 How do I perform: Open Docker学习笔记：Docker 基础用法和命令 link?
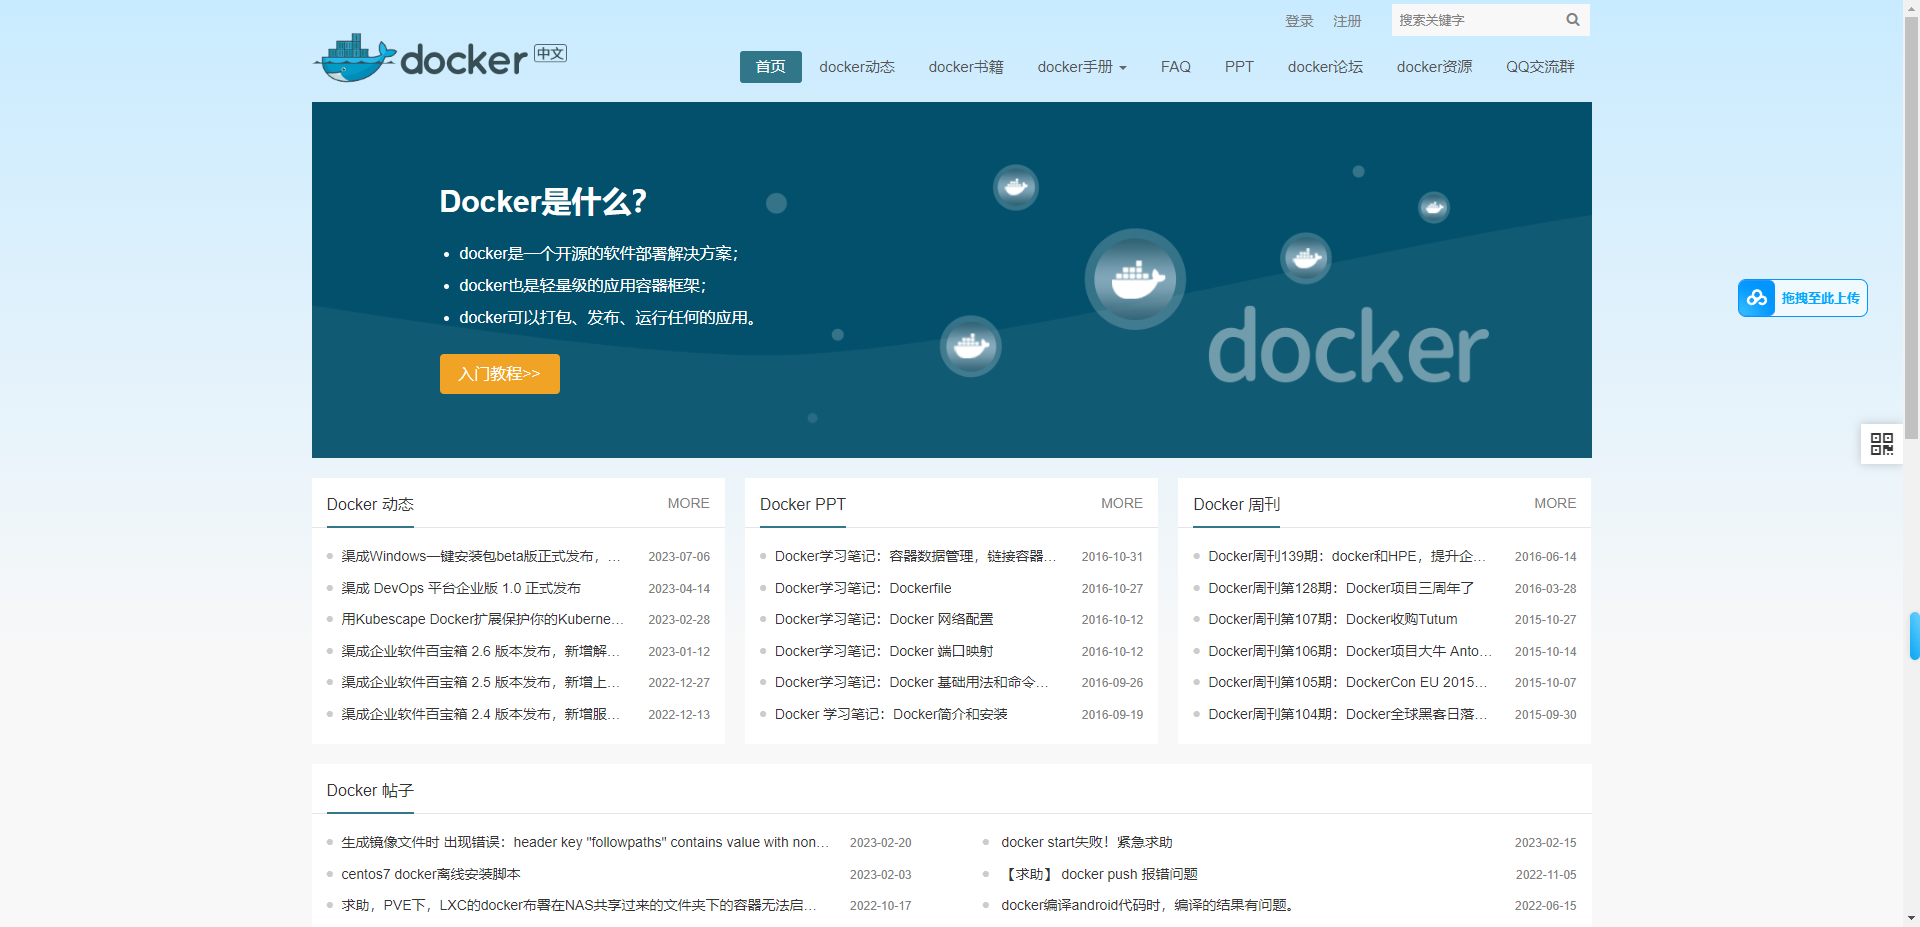(912, 682)
